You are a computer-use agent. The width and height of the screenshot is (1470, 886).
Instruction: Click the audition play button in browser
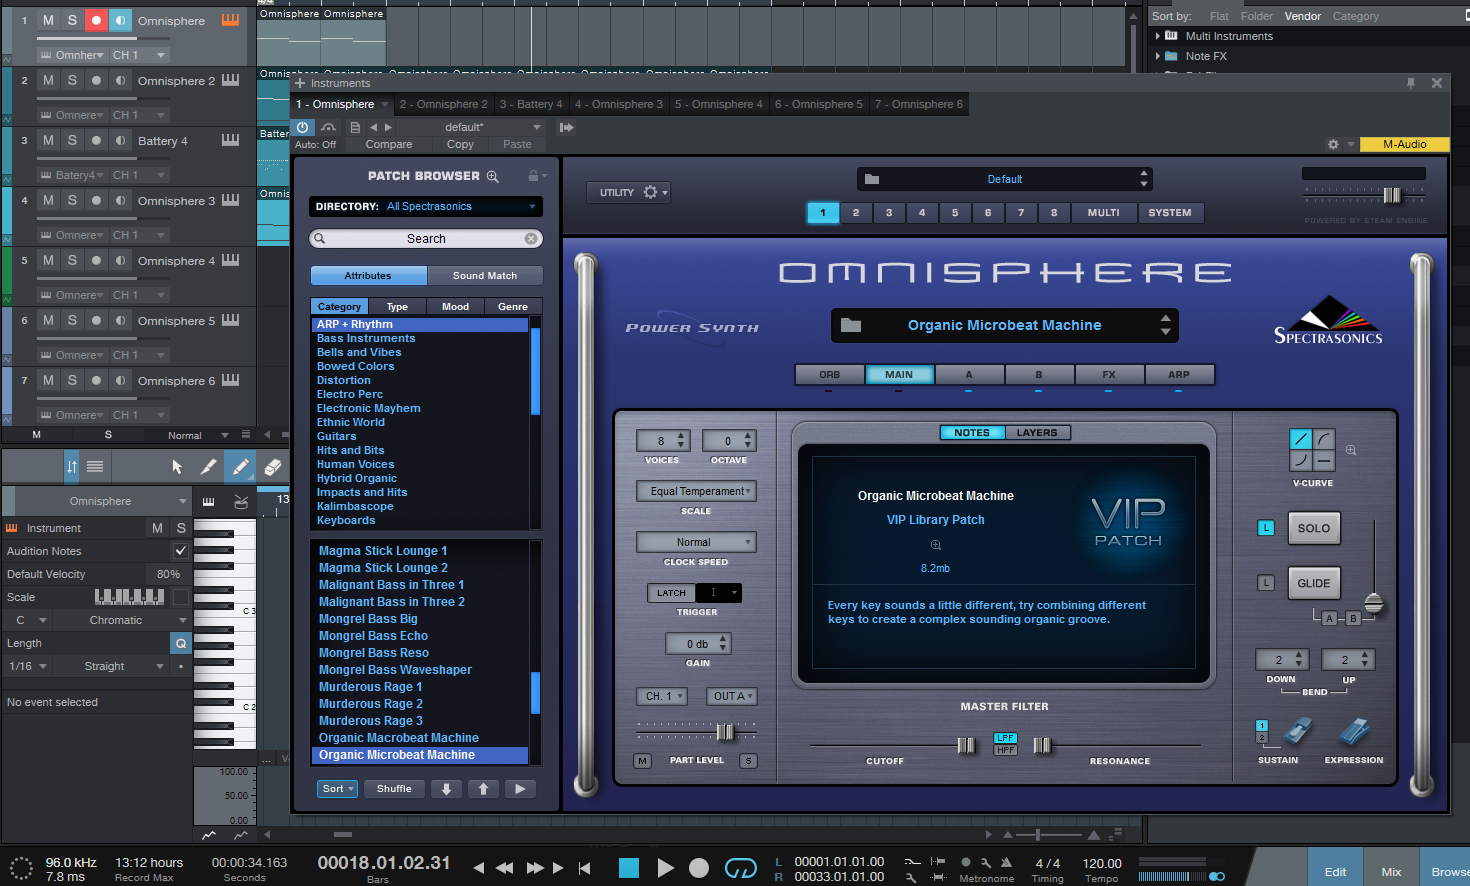click(x=520, y=789)
